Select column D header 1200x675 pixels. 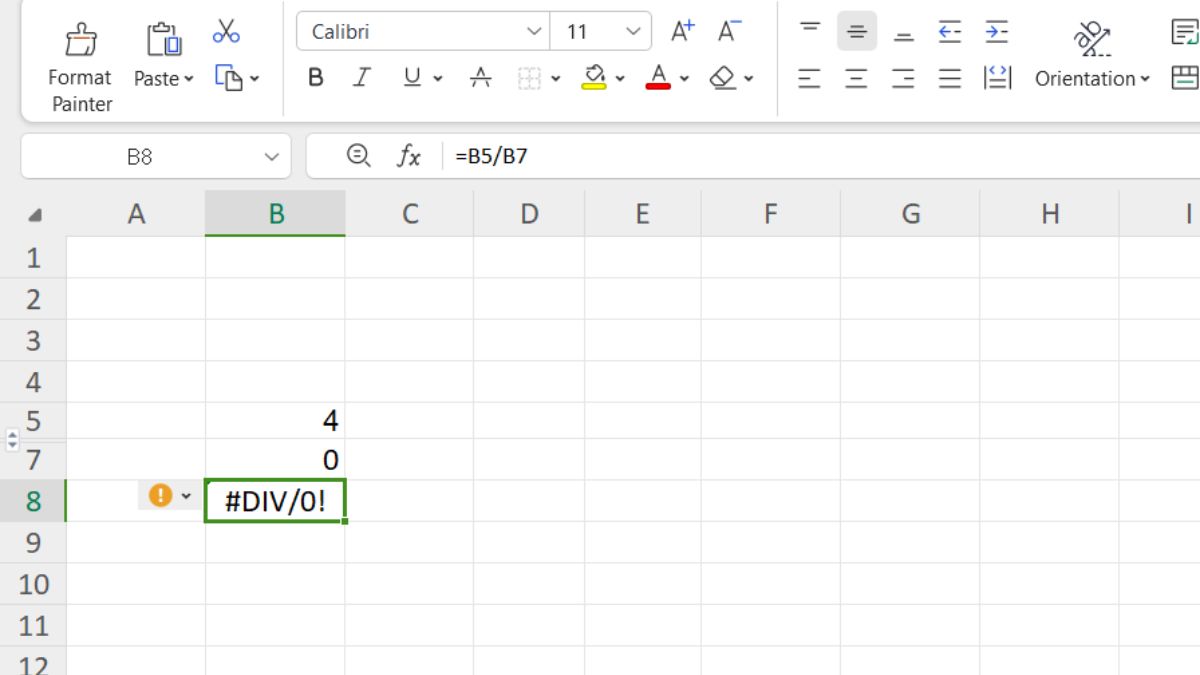tap(529, 213)
